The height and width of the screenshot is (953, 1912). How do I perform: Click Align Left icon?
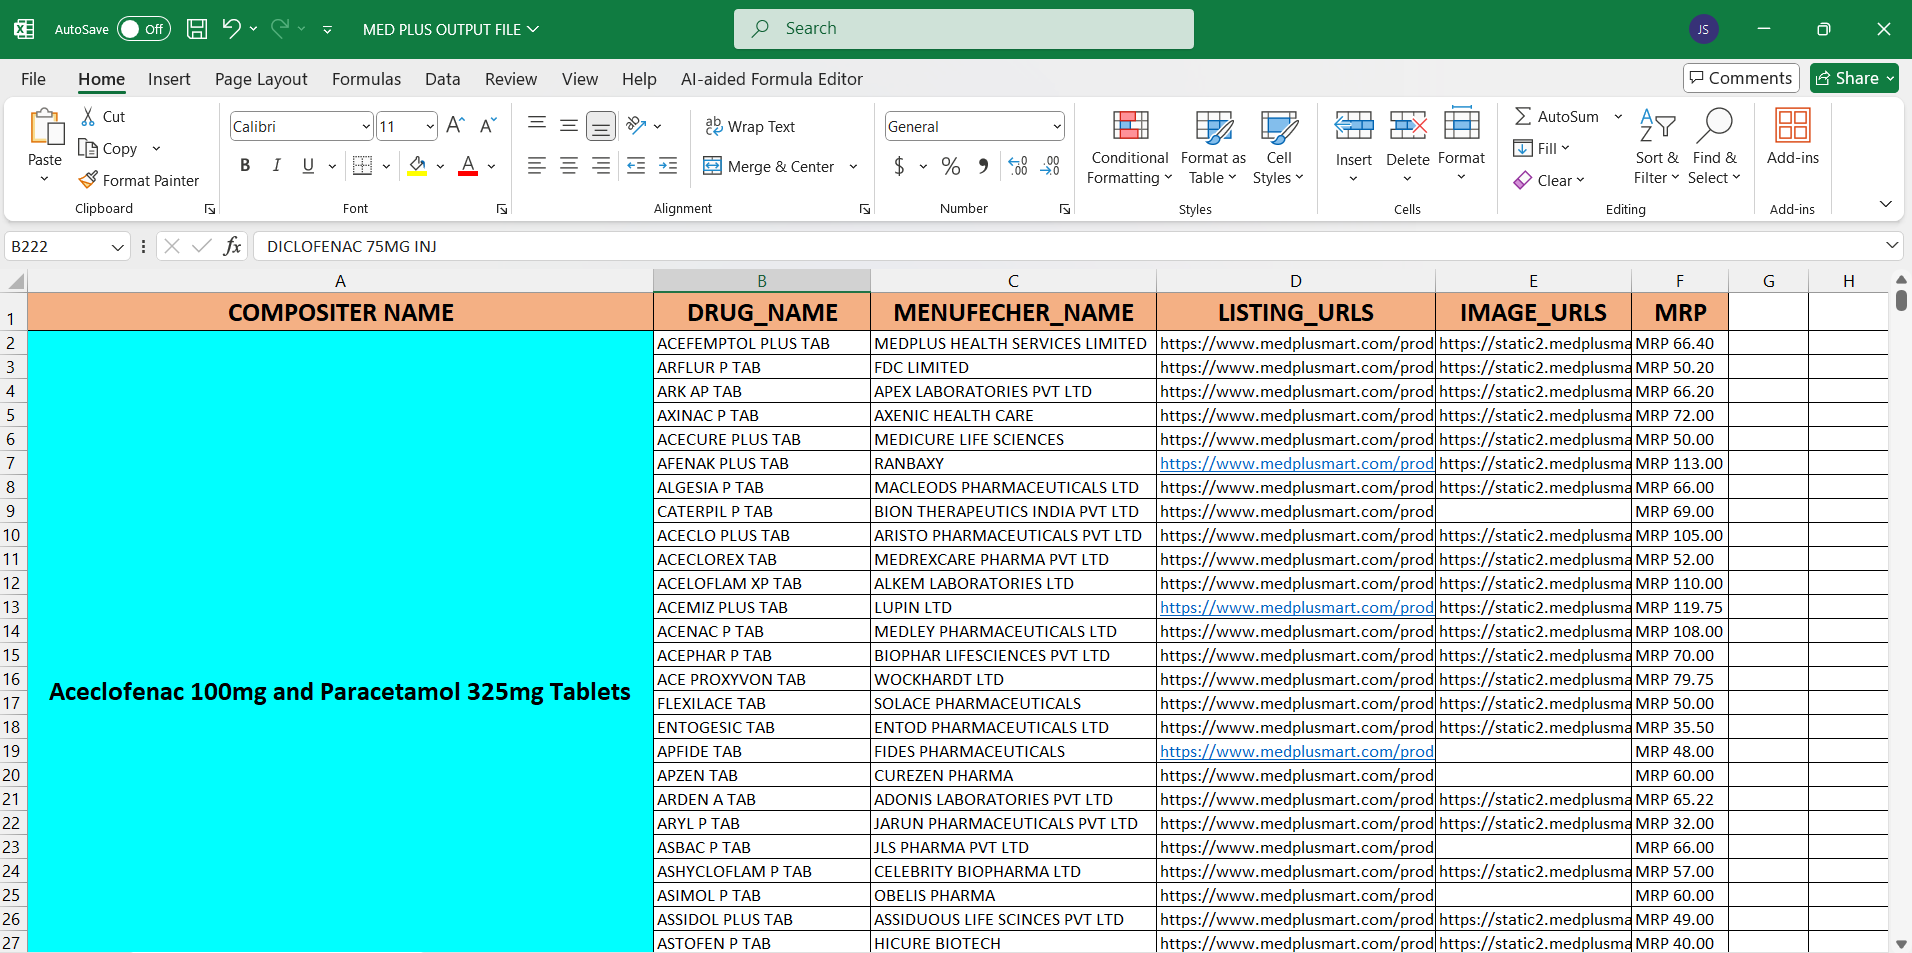[x=537, y=166]
